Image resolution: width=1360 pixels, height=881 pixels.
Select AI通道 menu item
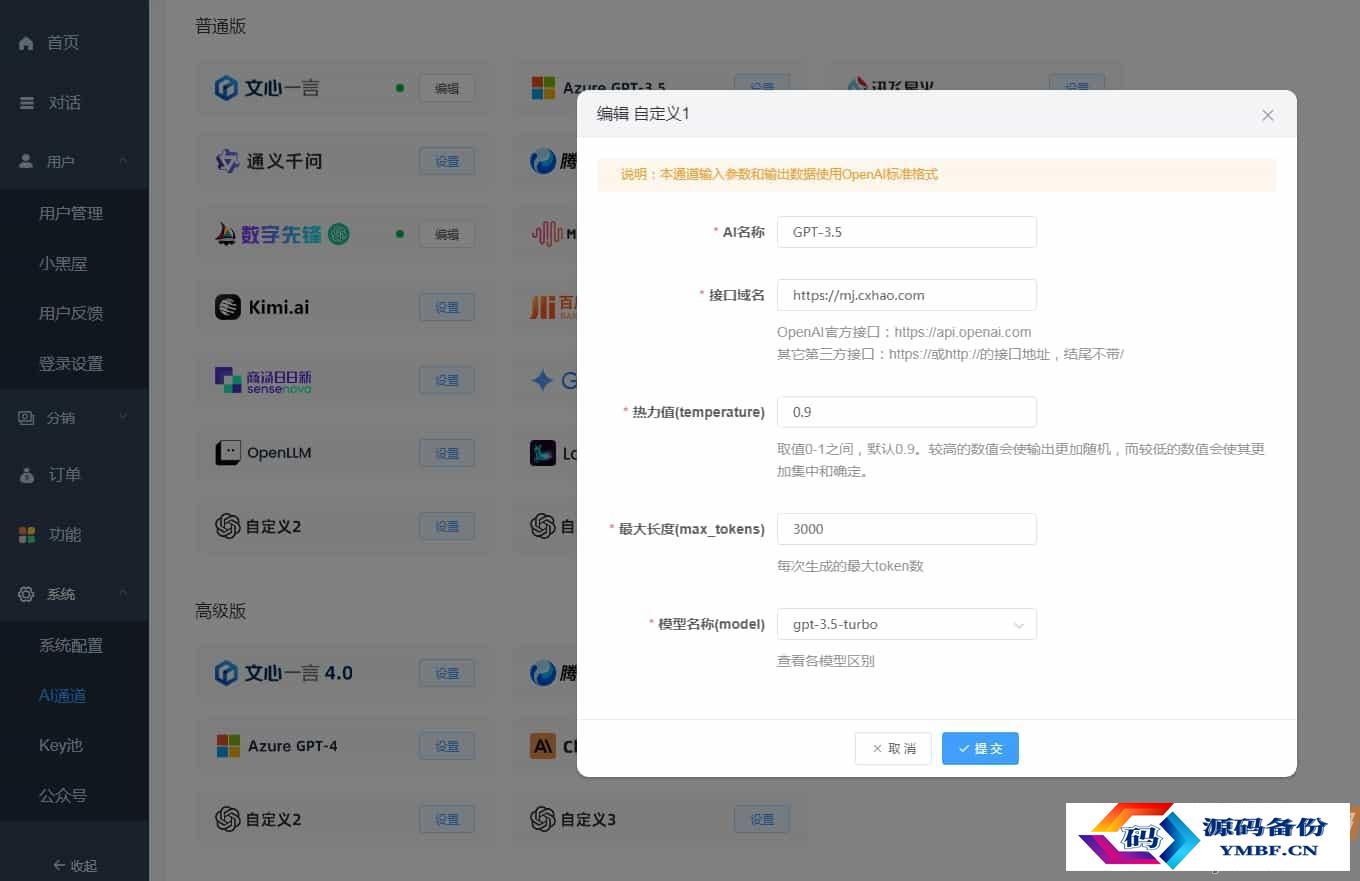62,696
